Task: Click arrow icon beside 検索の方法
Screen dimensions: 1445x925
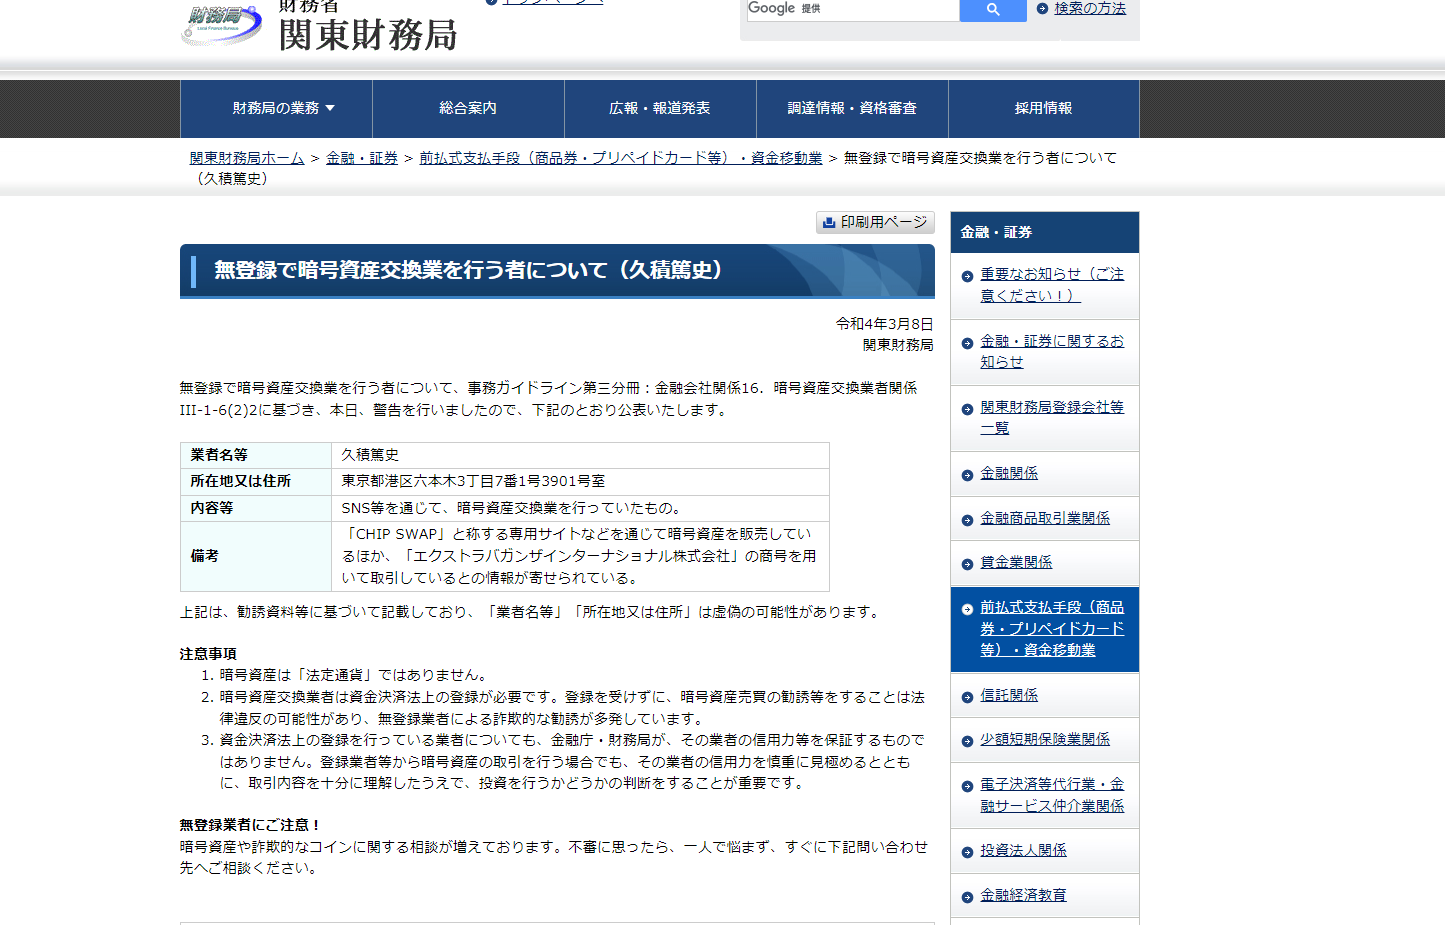Action: pos(1042,9)
